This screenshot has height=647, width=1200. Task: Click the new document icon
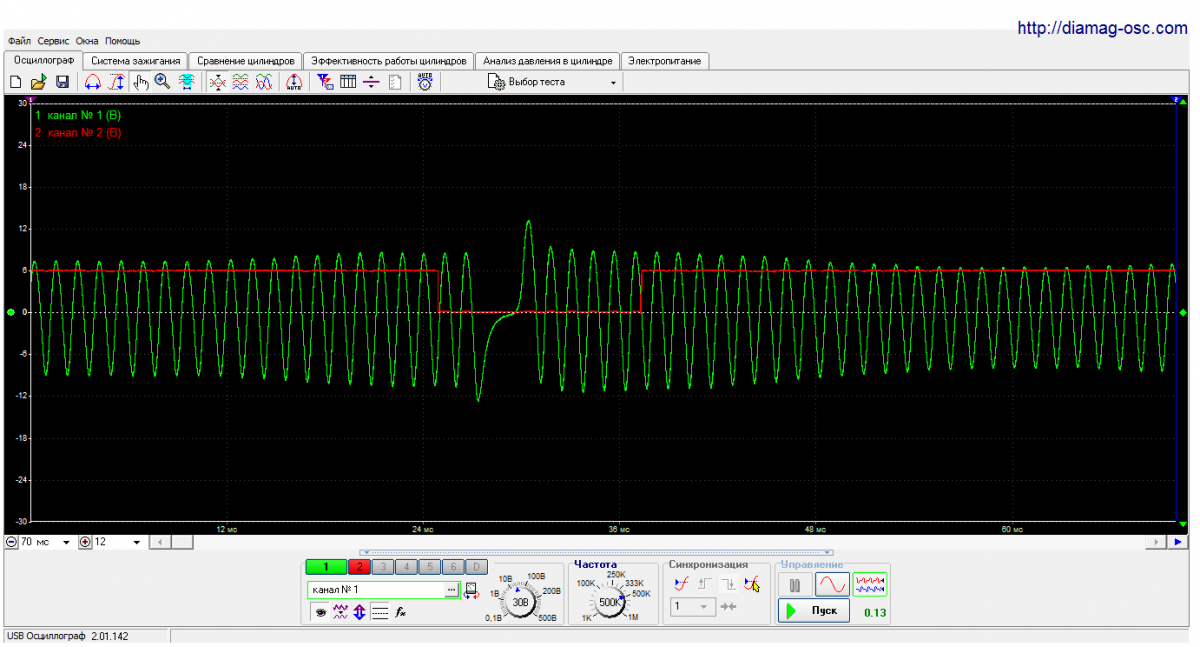[17, 82]
